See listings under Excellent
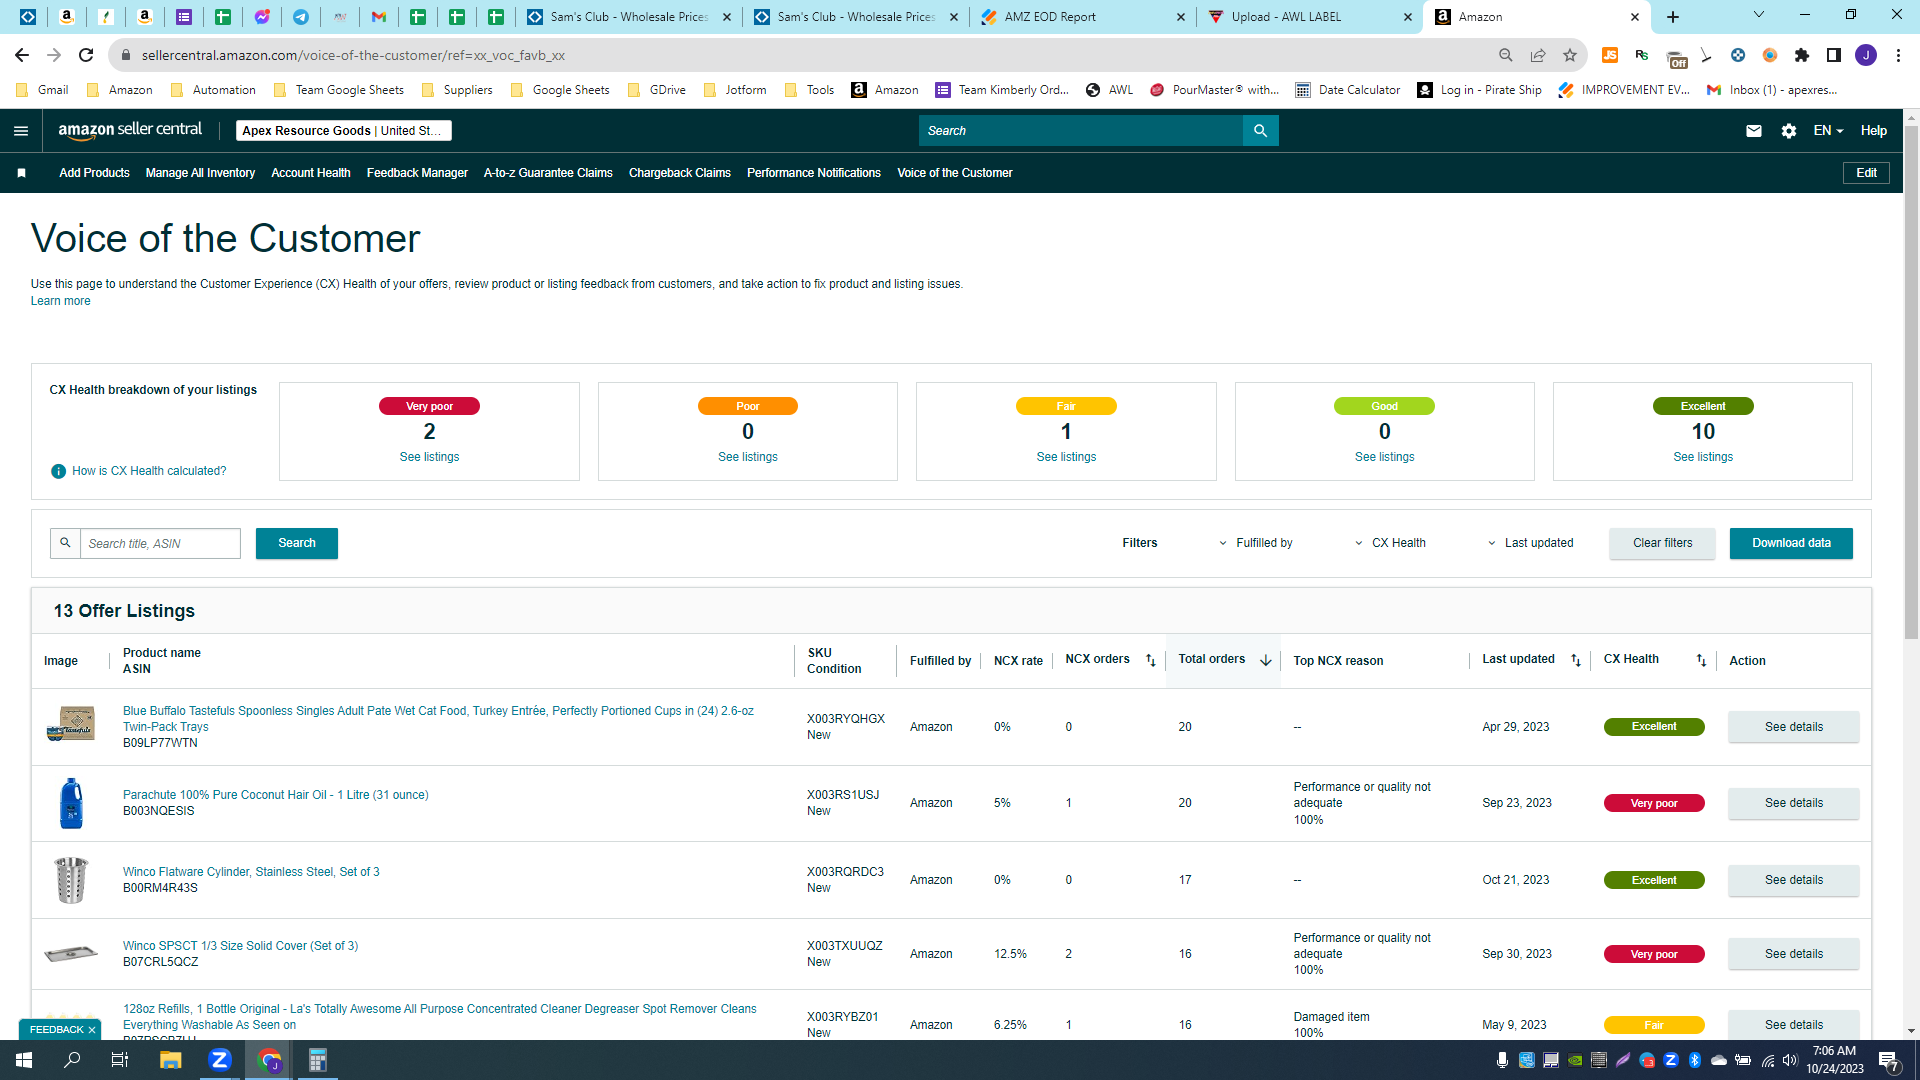 pyautogui.click(x=1703, y=457)
